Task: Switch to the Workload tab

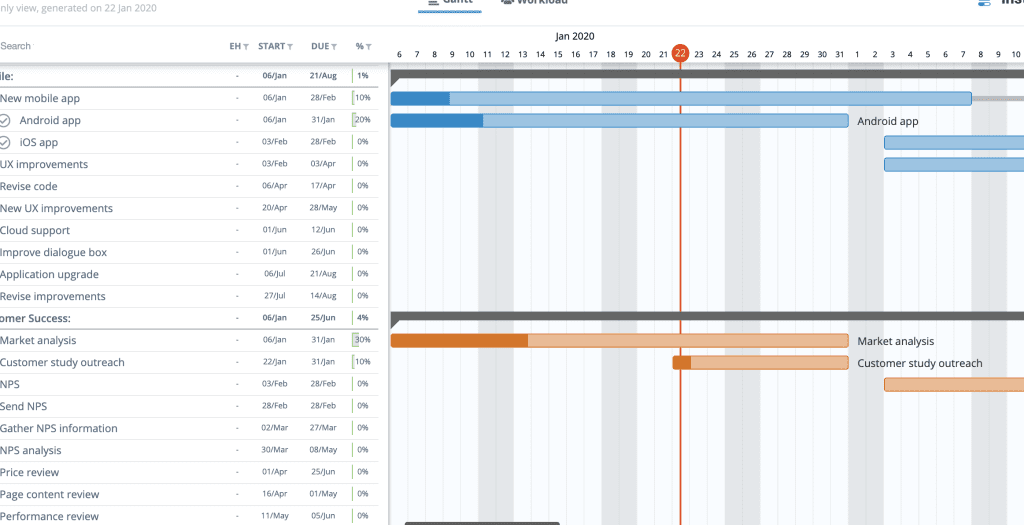Action: [x=534, y=3]
